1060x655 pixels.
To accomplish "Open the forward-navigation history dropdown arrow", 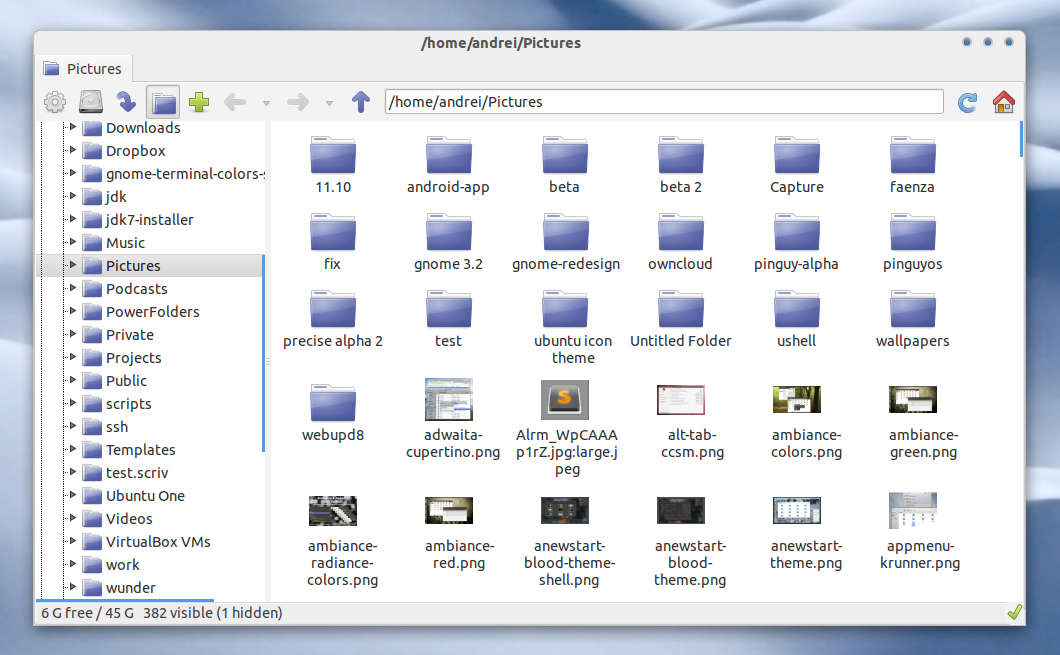I will [329, 101].
